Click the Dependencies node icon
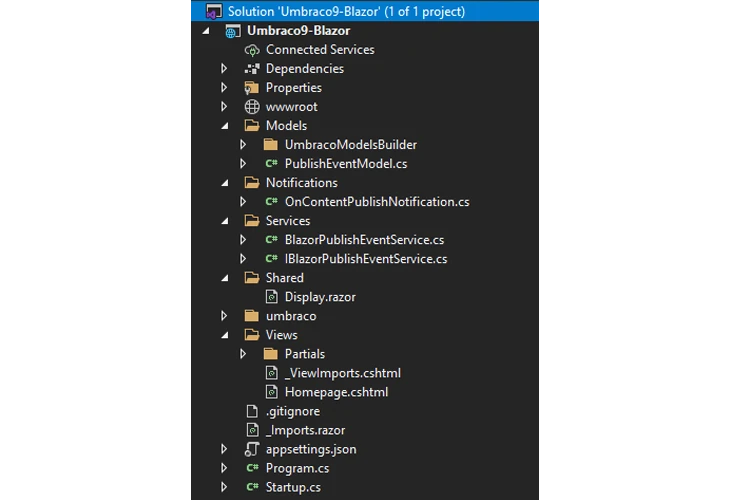 pyautogui.click(x=252, y=69)
